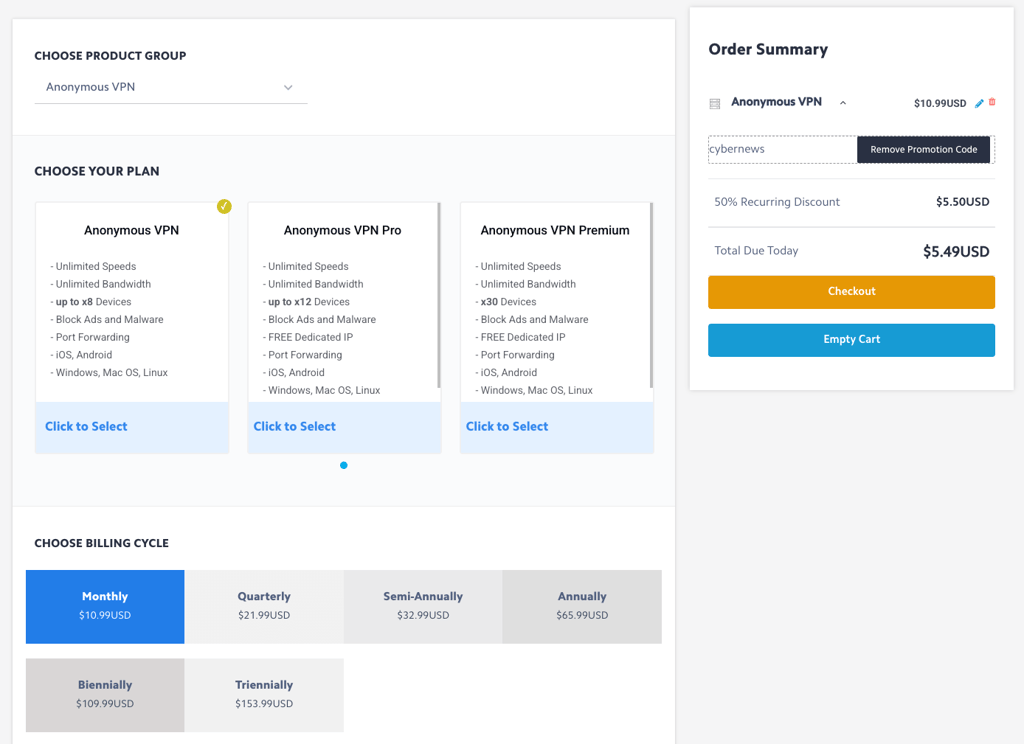This screenshot has width=1024, height=744.
Task: Open the product group dropdown
Action: coord(170,88)
